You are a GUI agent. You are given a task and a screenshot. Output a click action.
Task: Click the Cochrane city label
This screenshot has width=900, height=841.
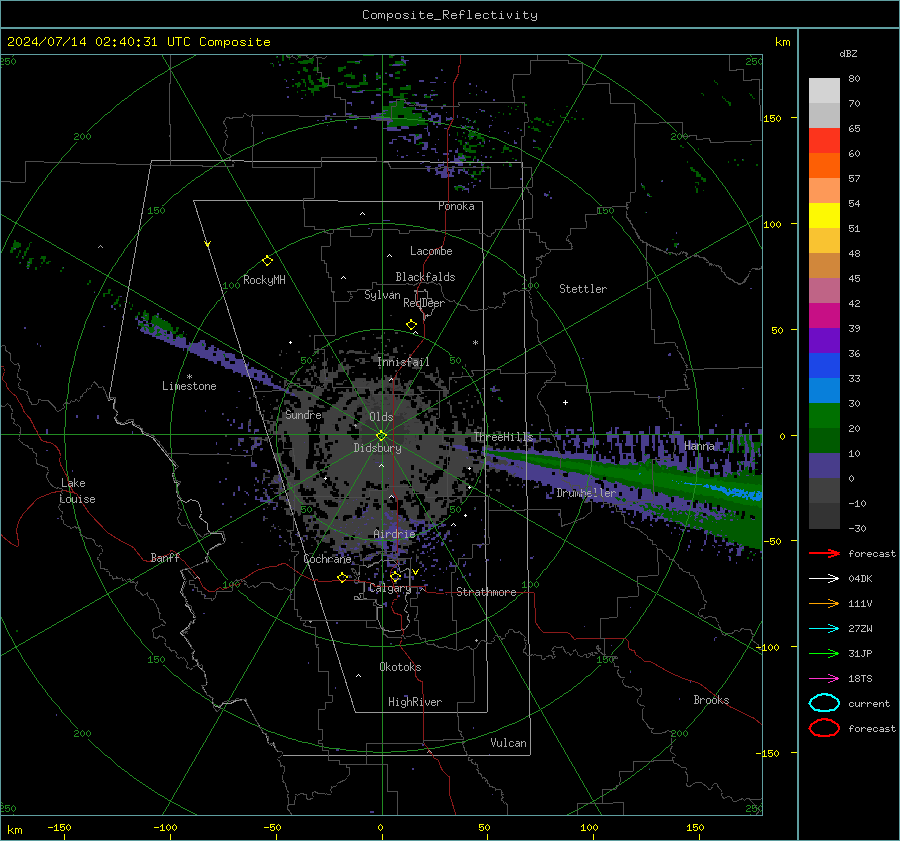(x=327, y=559)
